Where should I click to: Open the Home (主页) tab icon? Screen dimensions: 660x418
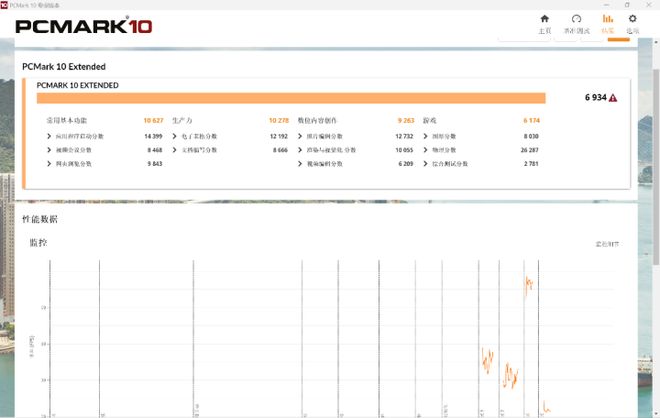544,23
